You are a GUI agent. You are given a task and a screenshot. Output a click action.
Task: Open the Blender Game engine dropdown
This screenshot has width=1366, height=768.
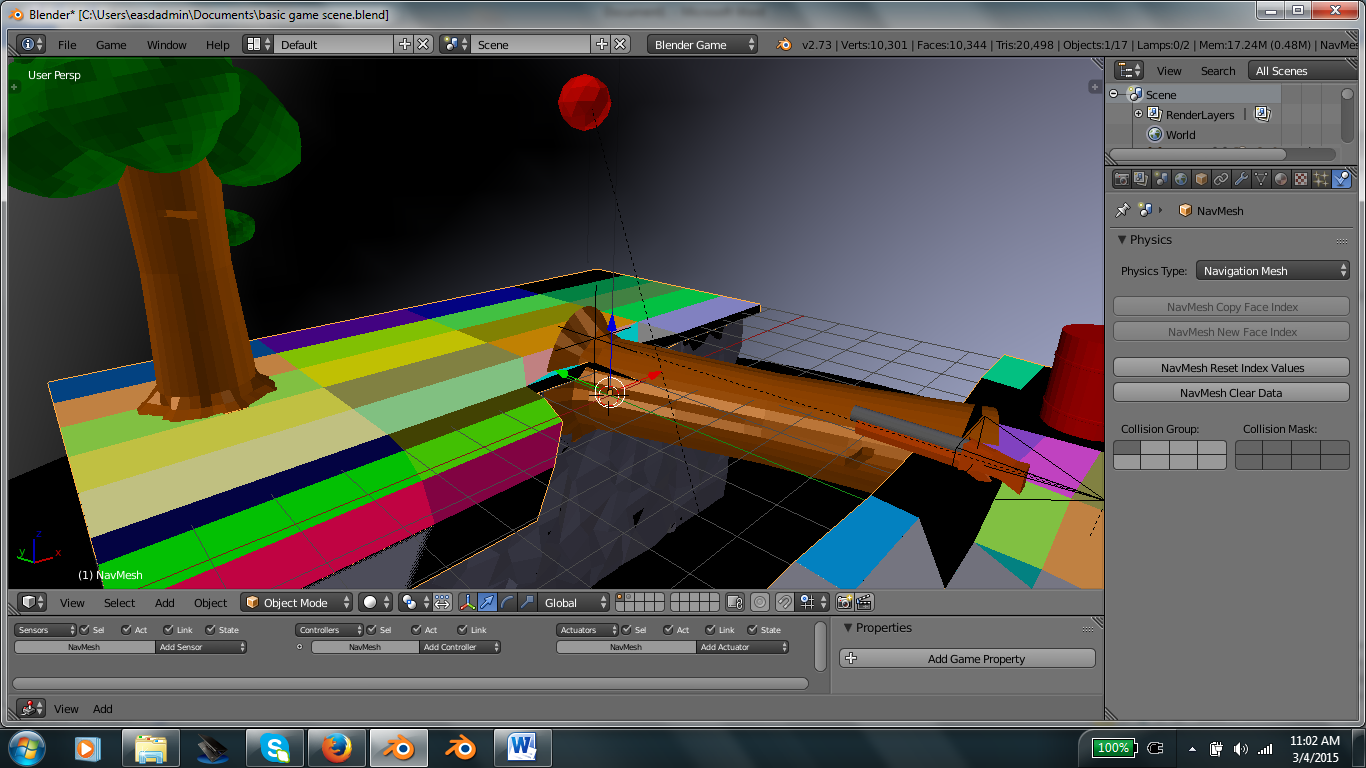tap(702, 44)
